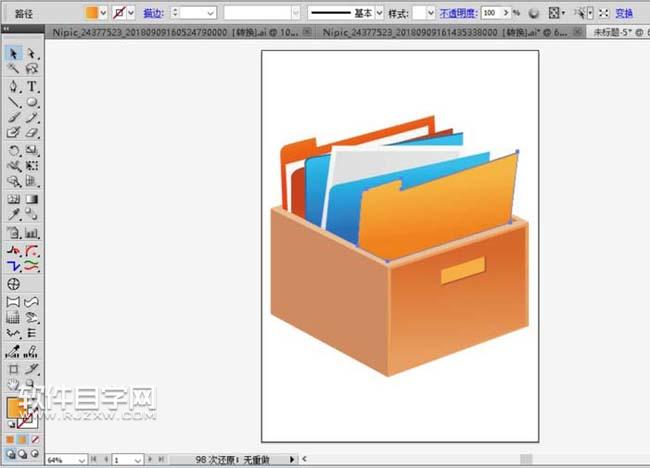The width and height of the screenshot is (650, 468).
Task: Select the Mesh tool
Action: (13, 199)
